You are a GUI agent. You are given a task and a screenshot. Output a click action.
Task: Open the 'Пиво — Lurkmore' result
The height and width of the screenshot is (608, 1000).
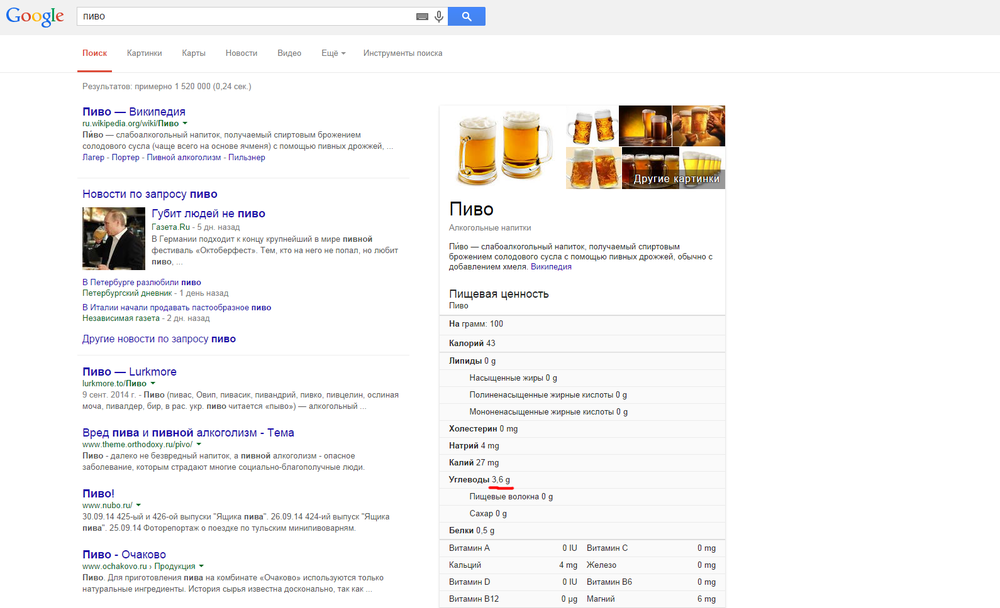(129, 372)
